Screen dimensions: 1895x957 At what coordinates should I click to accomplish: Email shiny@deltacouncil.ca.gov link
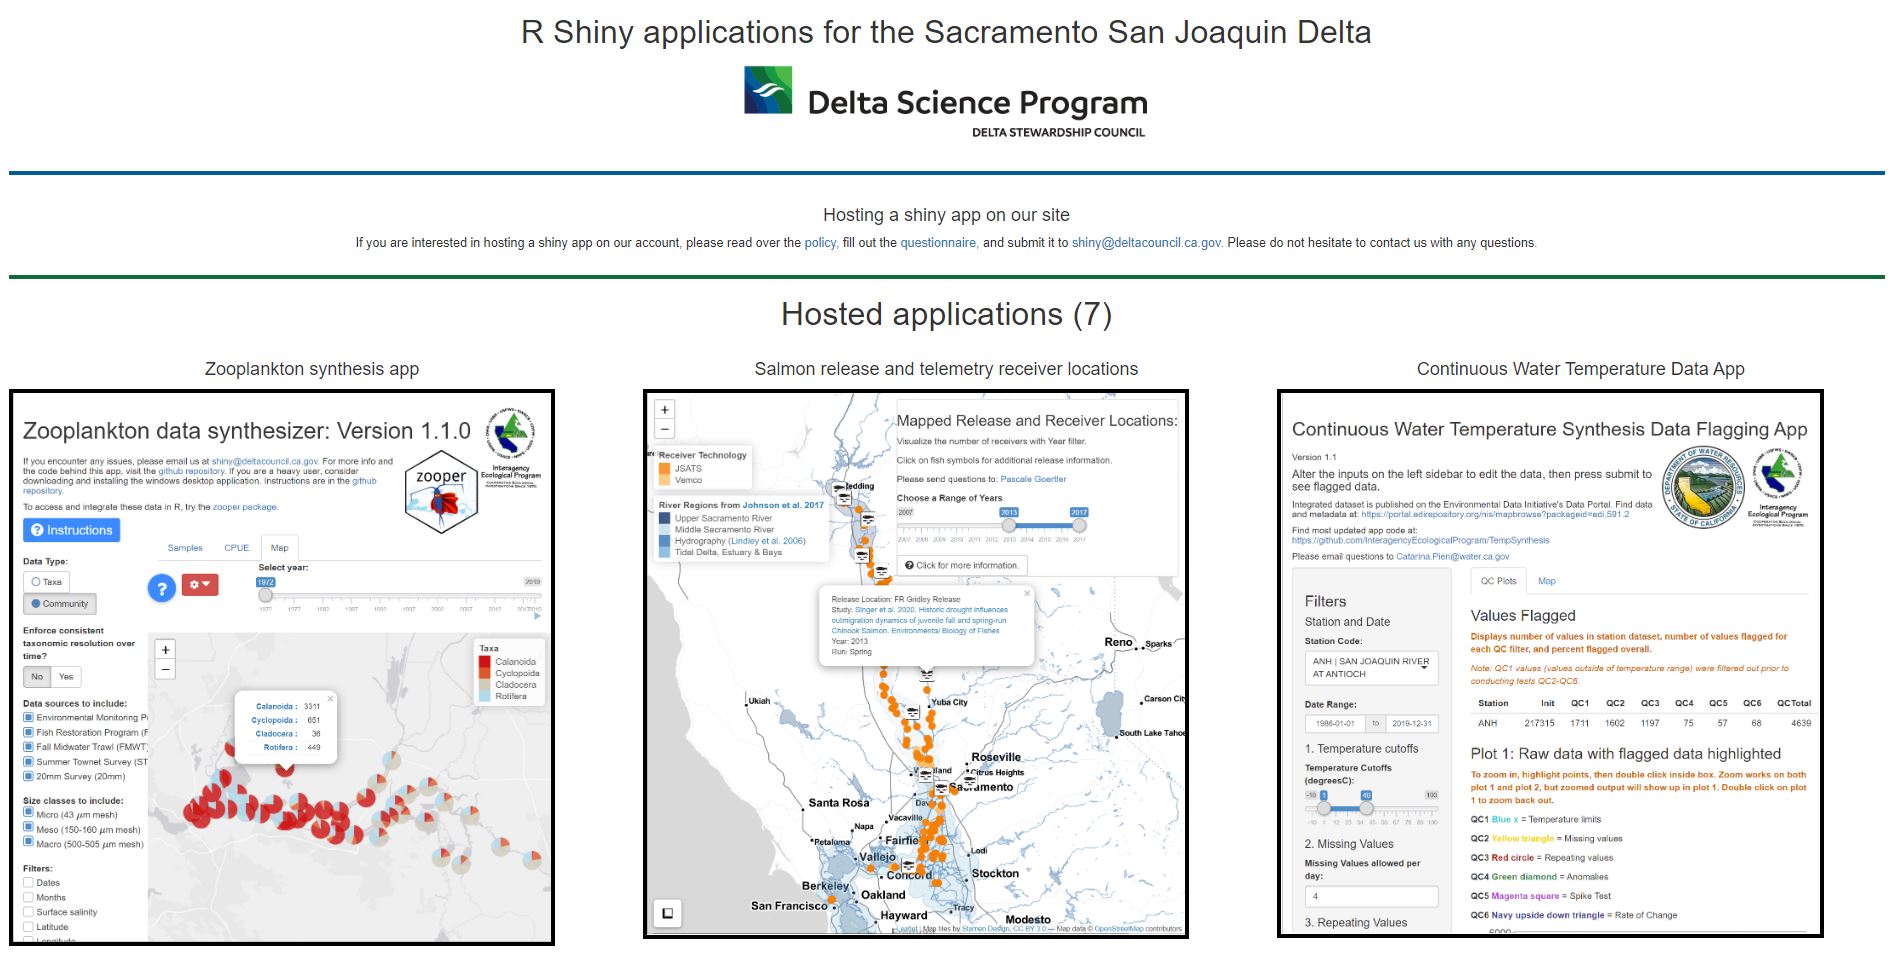pos(1146,243)
